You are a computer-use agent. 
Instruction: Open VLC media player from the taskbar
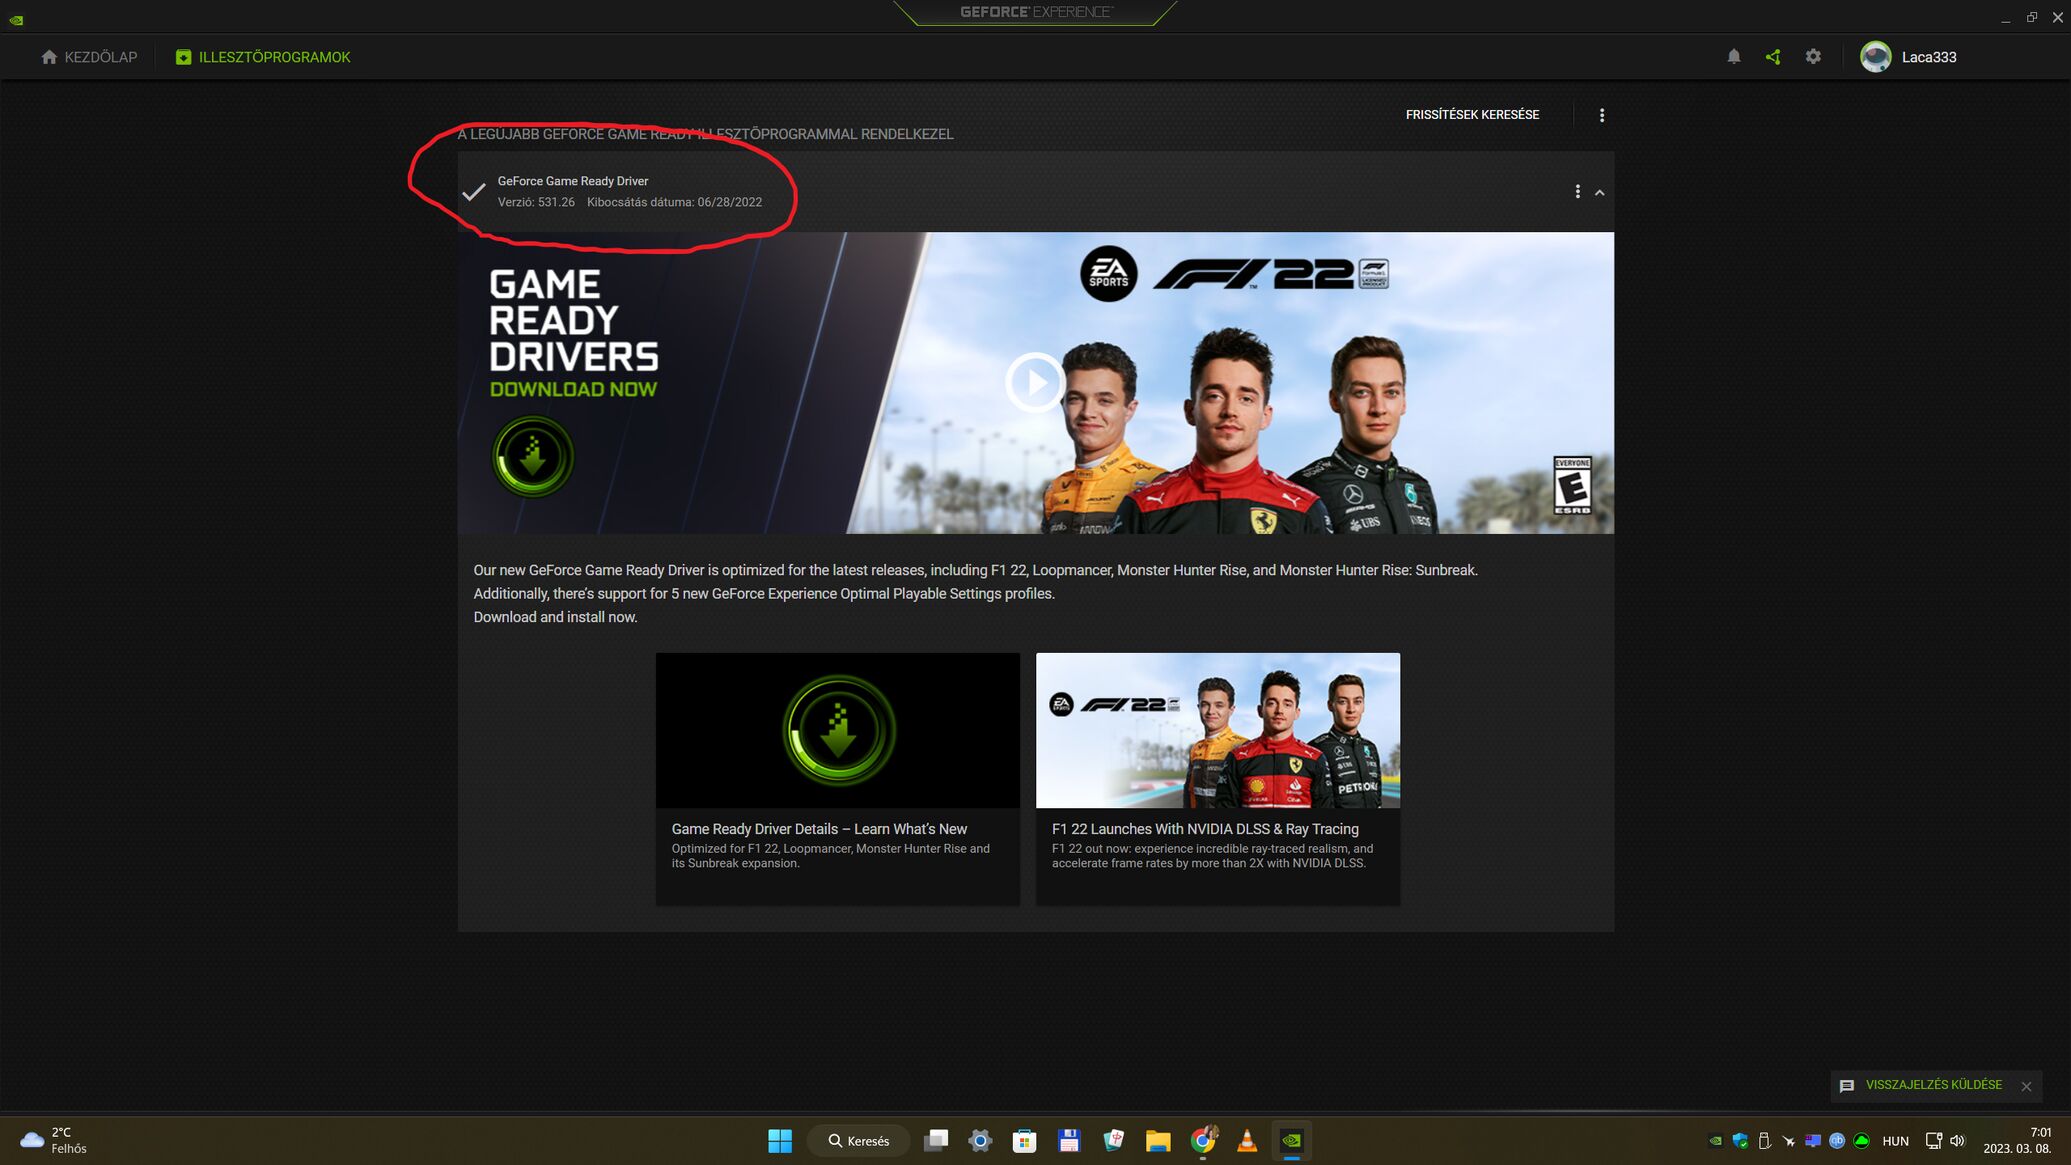tap(1247, 1141)
